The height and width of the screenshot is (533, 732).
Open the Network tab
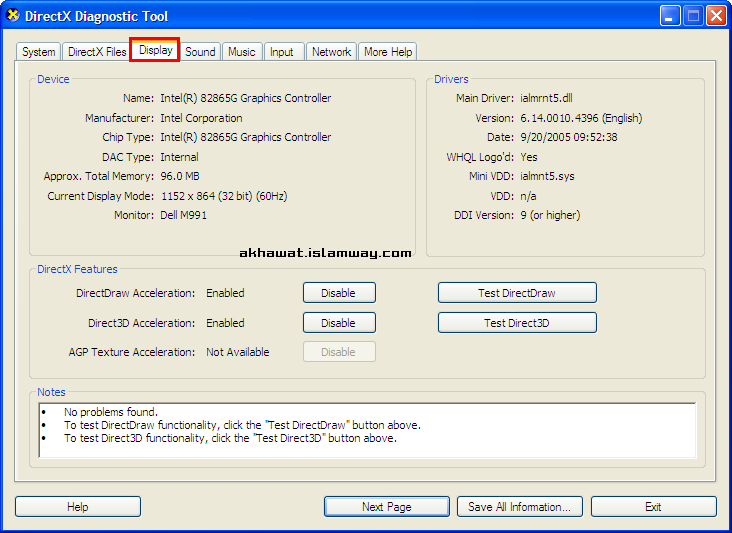click(331, 52)
